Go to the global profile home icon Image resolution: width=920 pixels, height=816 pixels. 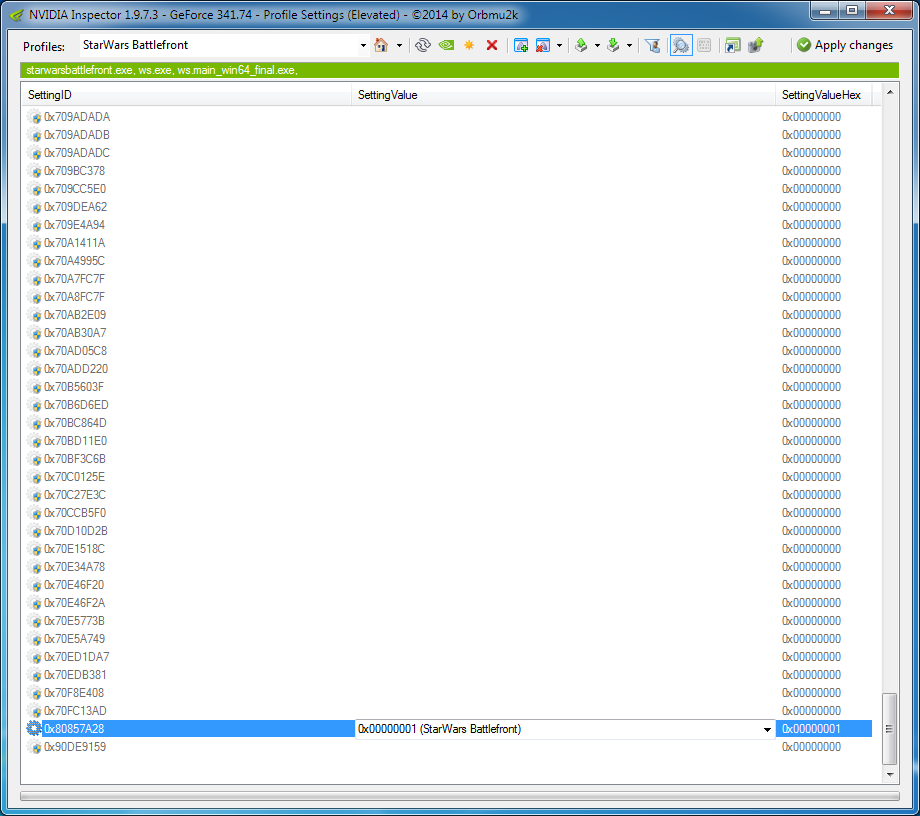[381, 45]
